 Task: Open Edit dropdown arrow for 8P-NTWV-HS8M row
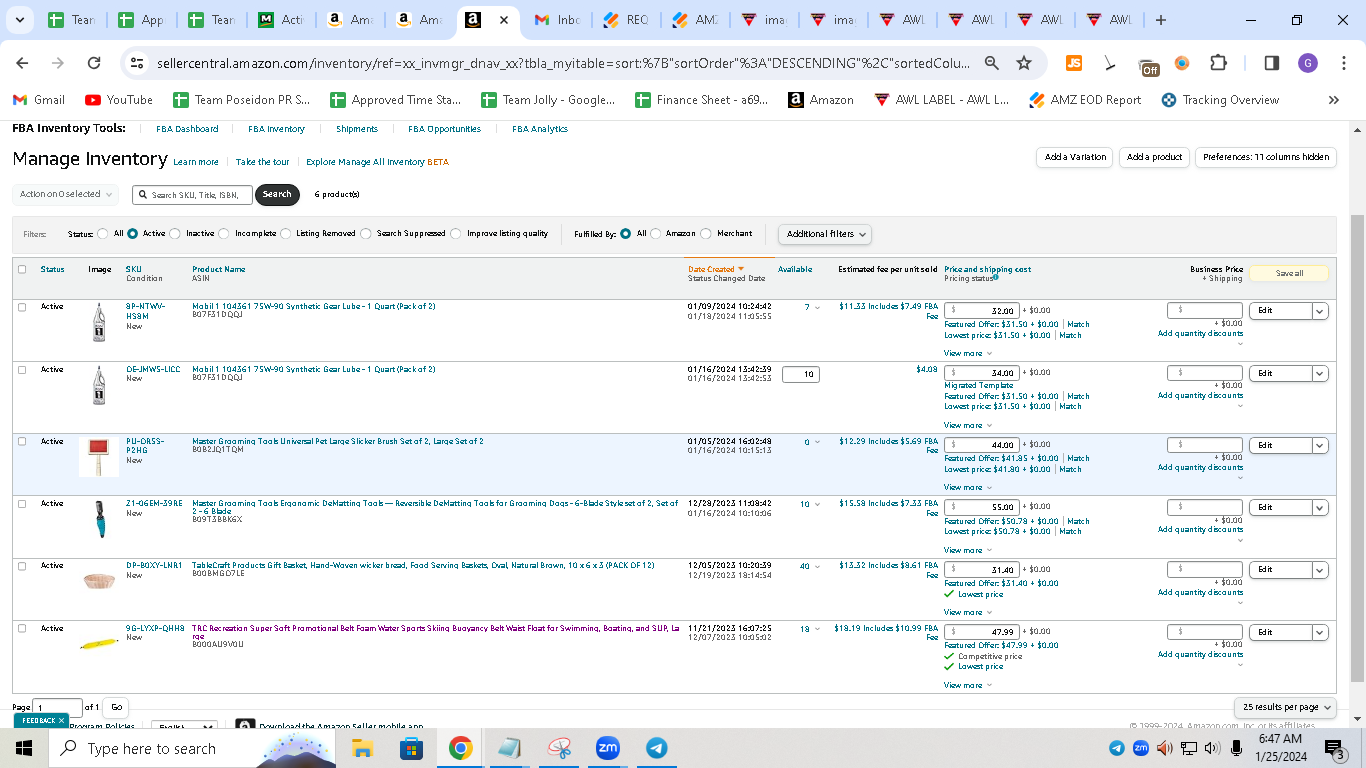1320,311
